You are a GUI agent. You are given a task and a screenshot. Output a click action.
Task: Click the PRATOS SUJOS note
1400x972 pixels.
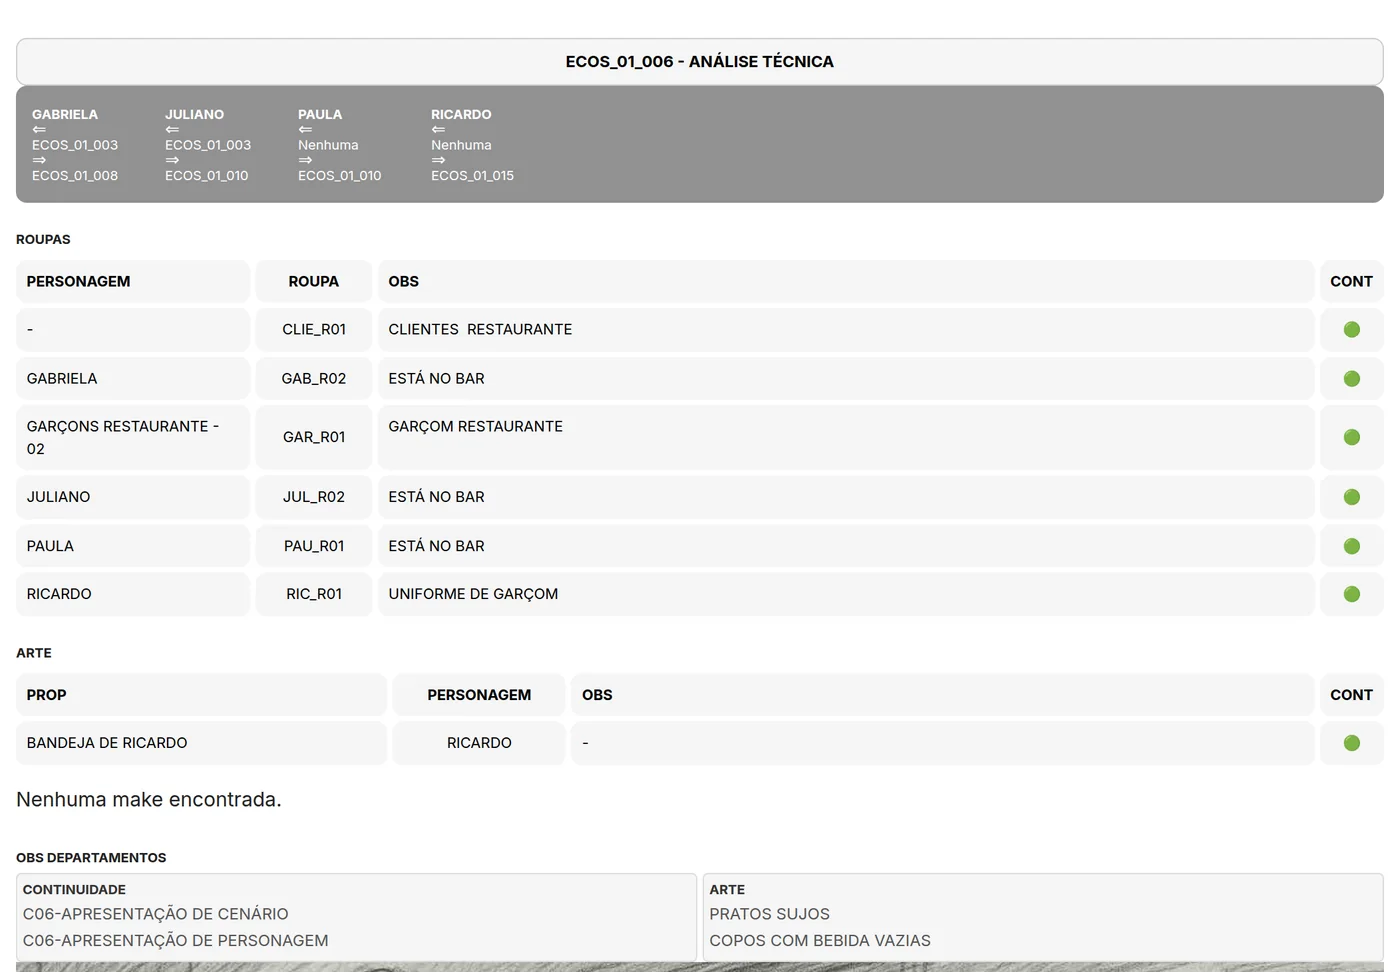(769, 914)
